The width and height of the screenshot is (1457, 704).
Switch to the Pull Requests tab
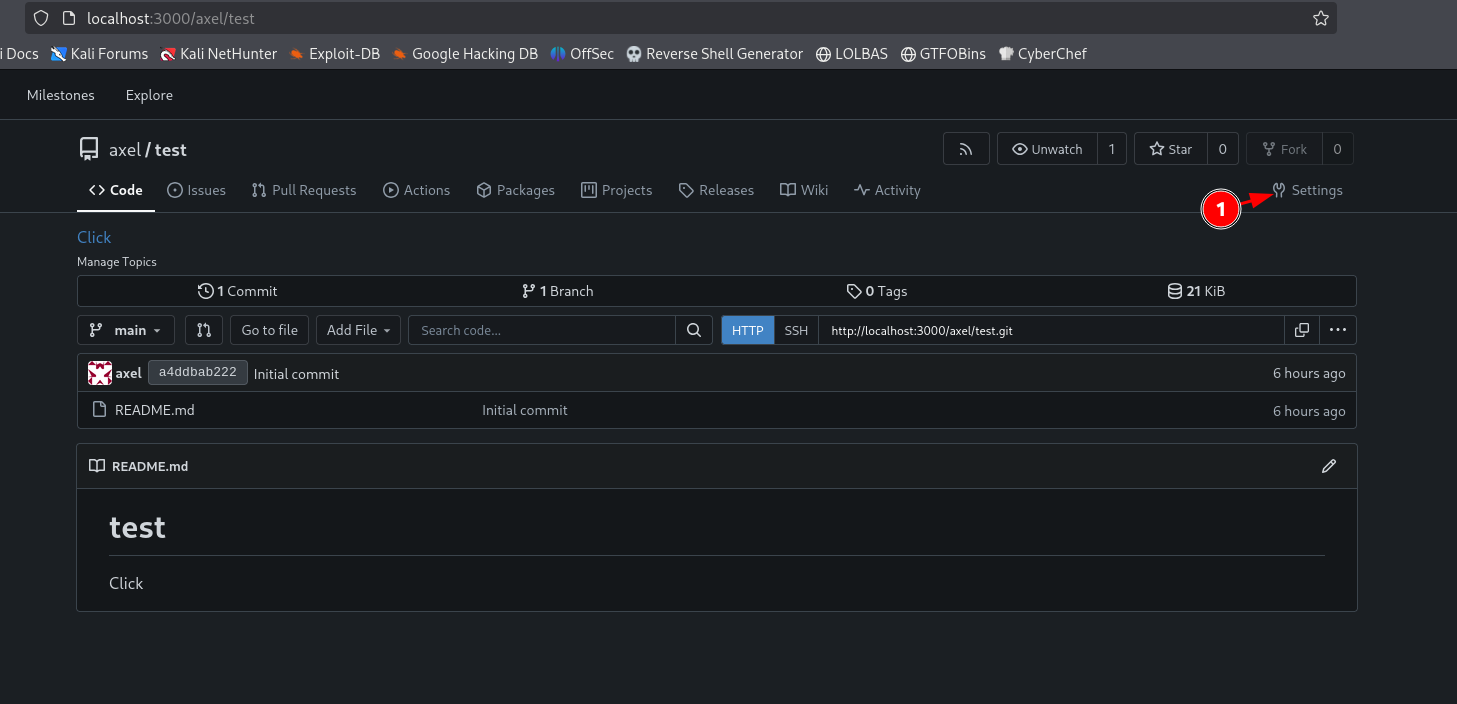[304, 190]
